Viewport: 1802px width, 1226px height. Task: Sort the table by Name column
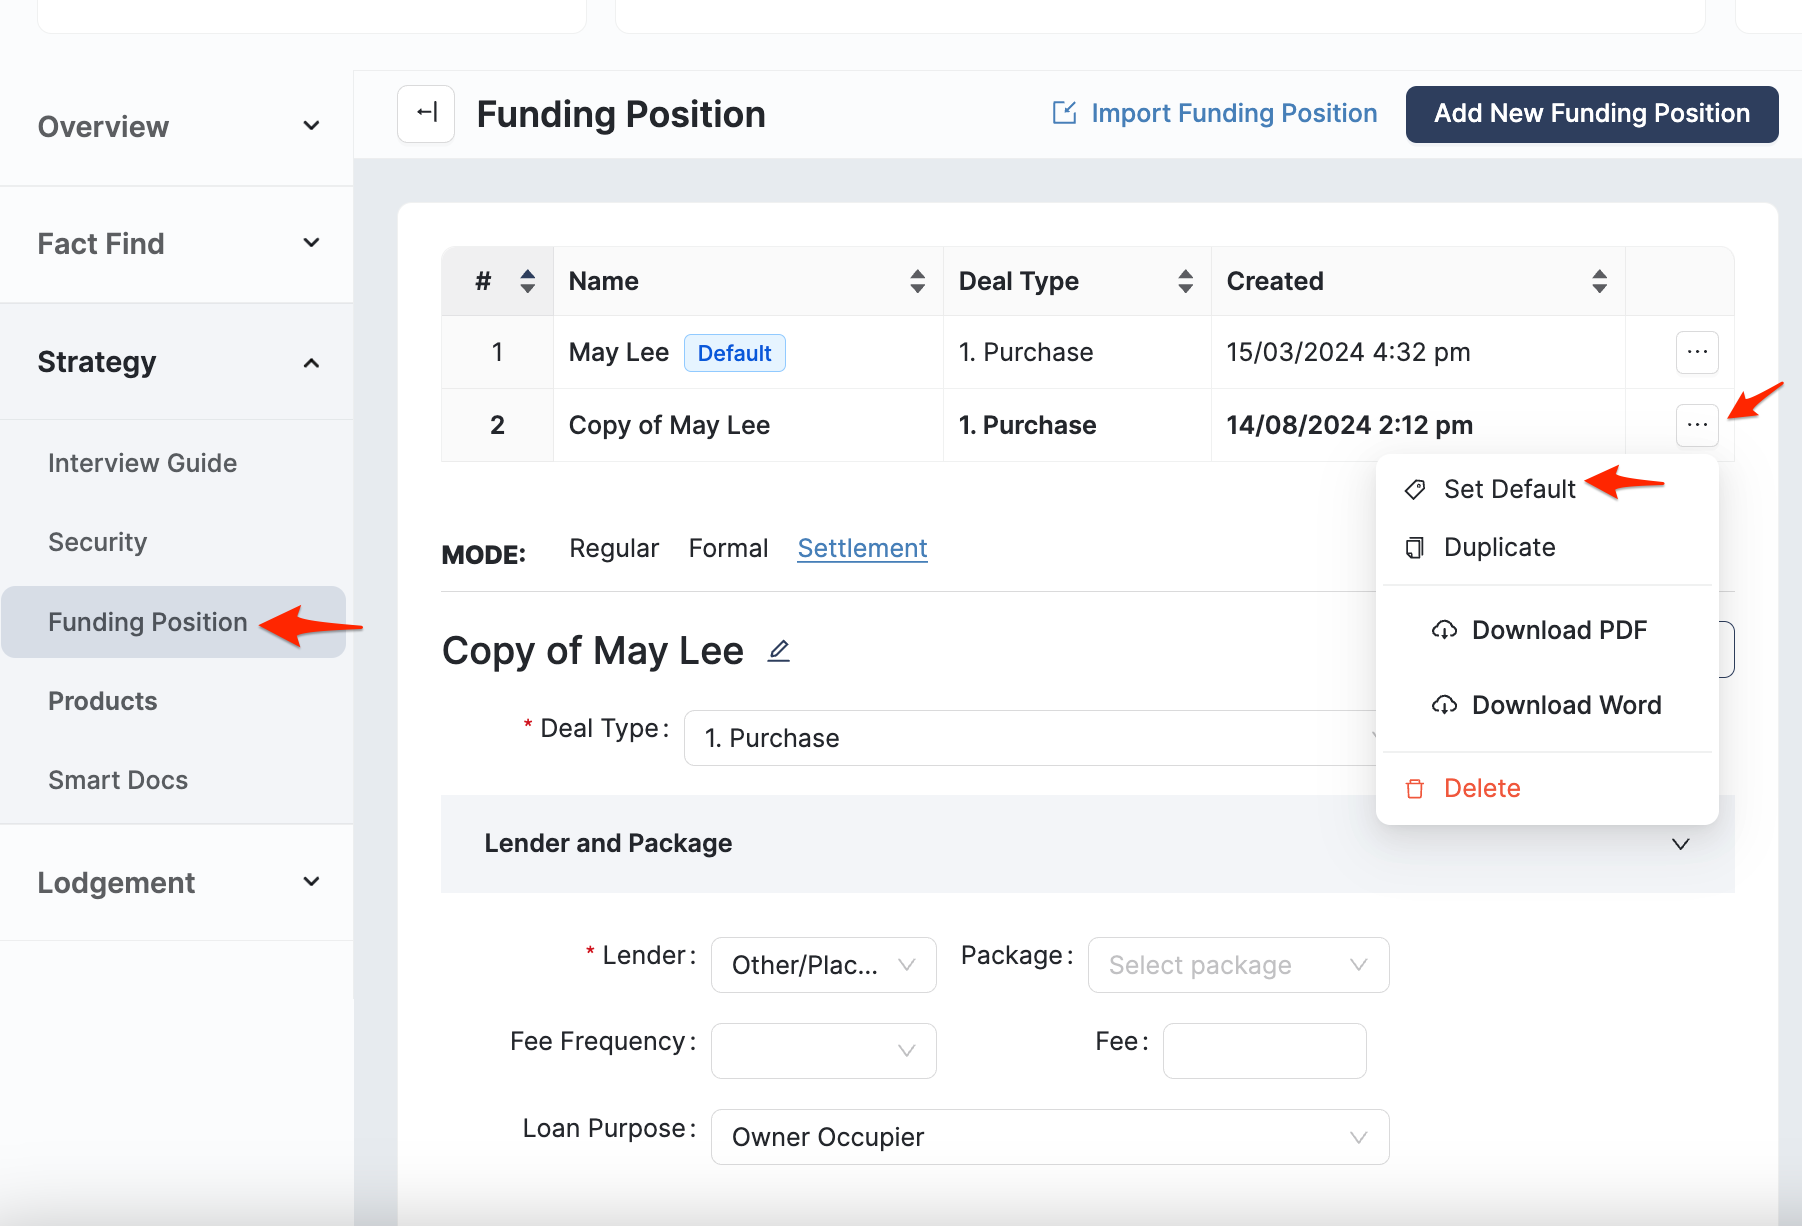point(917,281)
